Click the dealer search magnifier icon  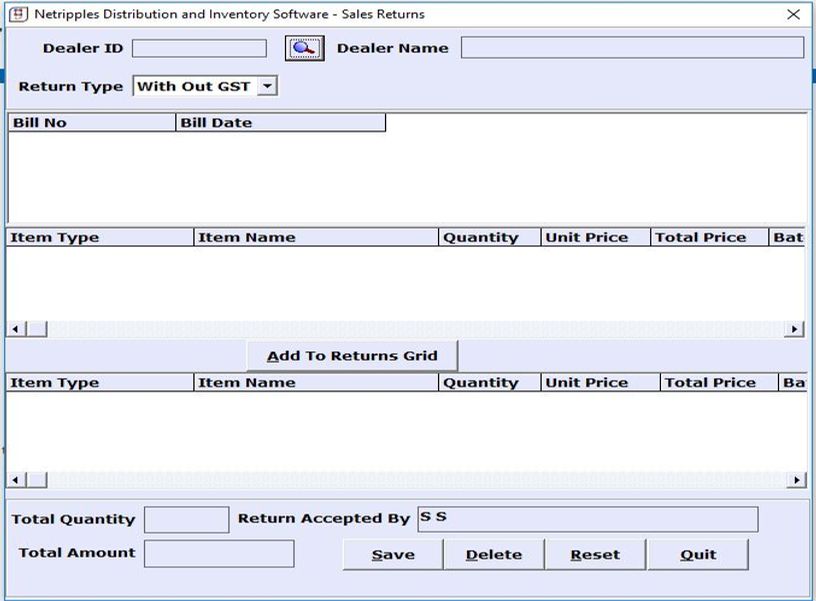(x=304, y=48)
